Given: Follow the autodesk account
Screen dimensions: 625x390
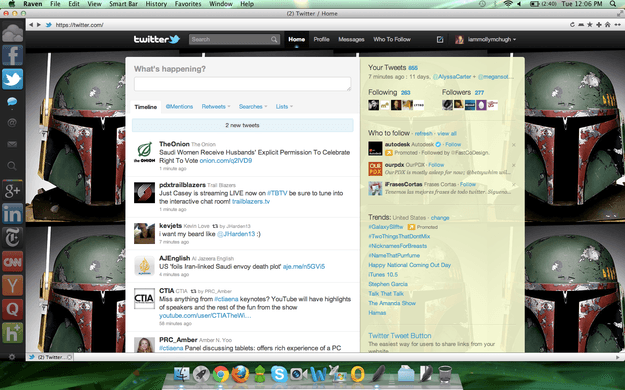Looking at the screenshot, I should pyautogui.click(x=453, y=144).
